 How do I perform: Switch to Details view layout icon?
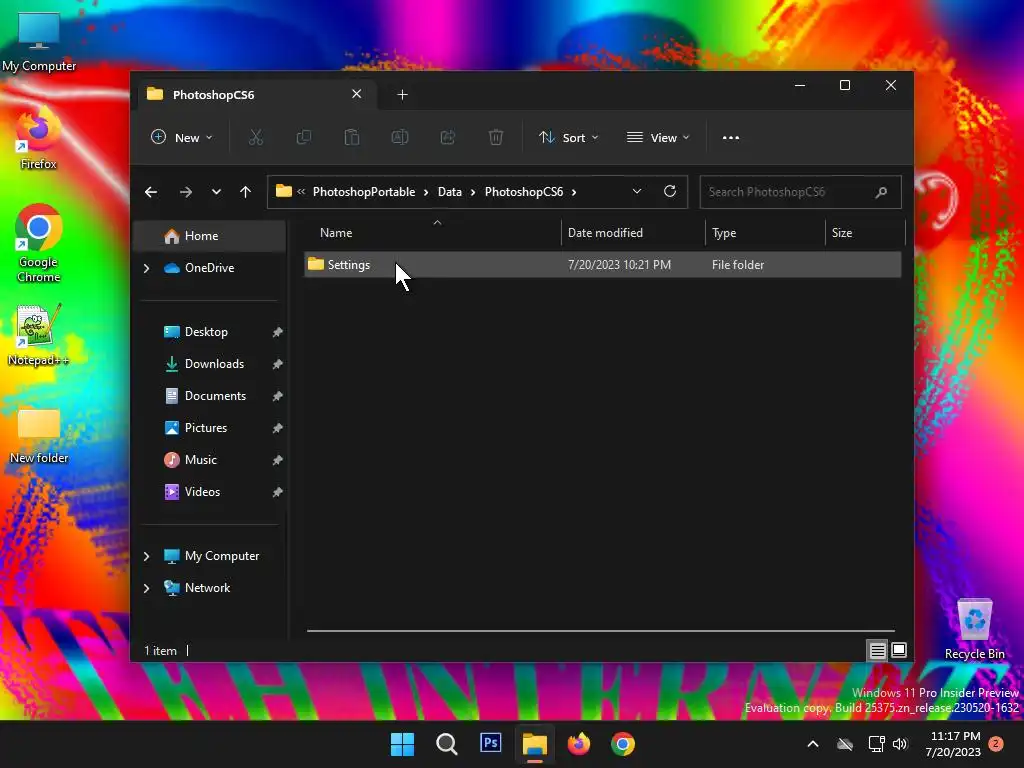coord(877,650)
